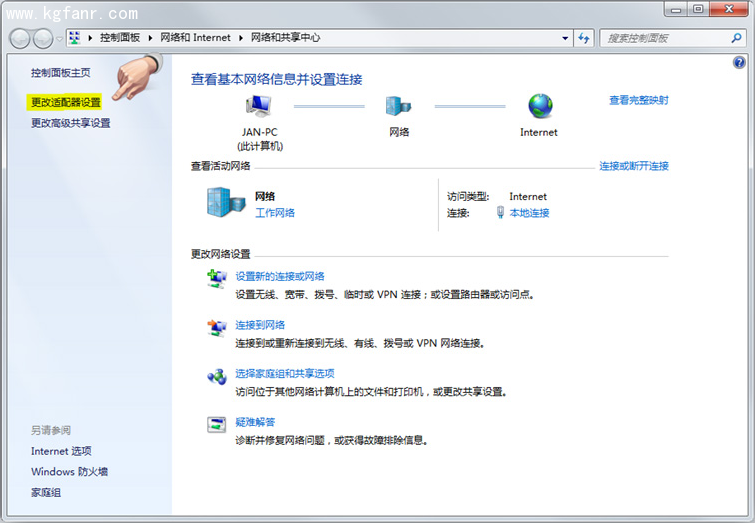Screen dimensions: 755x523
Task: Click the JAN-PC computer icon
Action: [260, 106]
